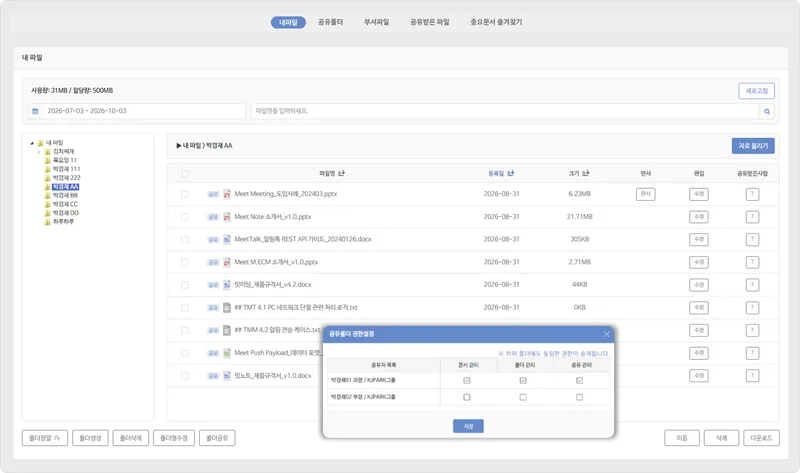Viewport: 800px width, 473px height.
Task: Click the 폴더공유 button
Action: (x=217, y=438)
